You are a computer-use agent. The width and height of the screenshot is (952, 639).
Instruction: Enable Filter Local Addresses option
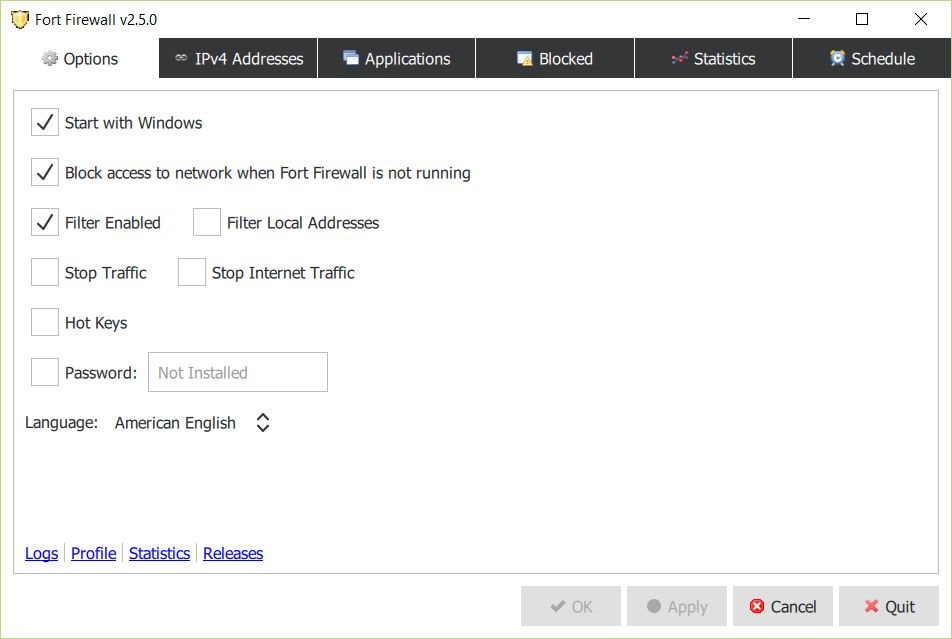(x=207, y=223)
